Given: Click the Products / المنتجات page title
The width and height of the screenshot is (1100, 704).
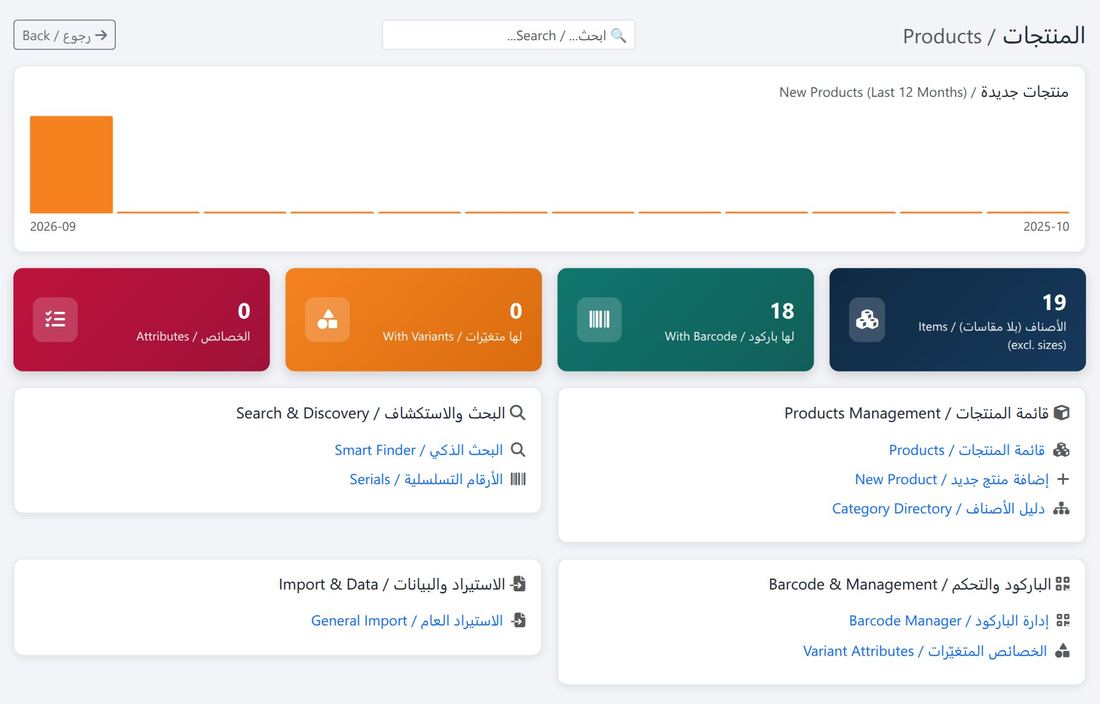Looking at the screenshot, I should [x=994, y=36].
